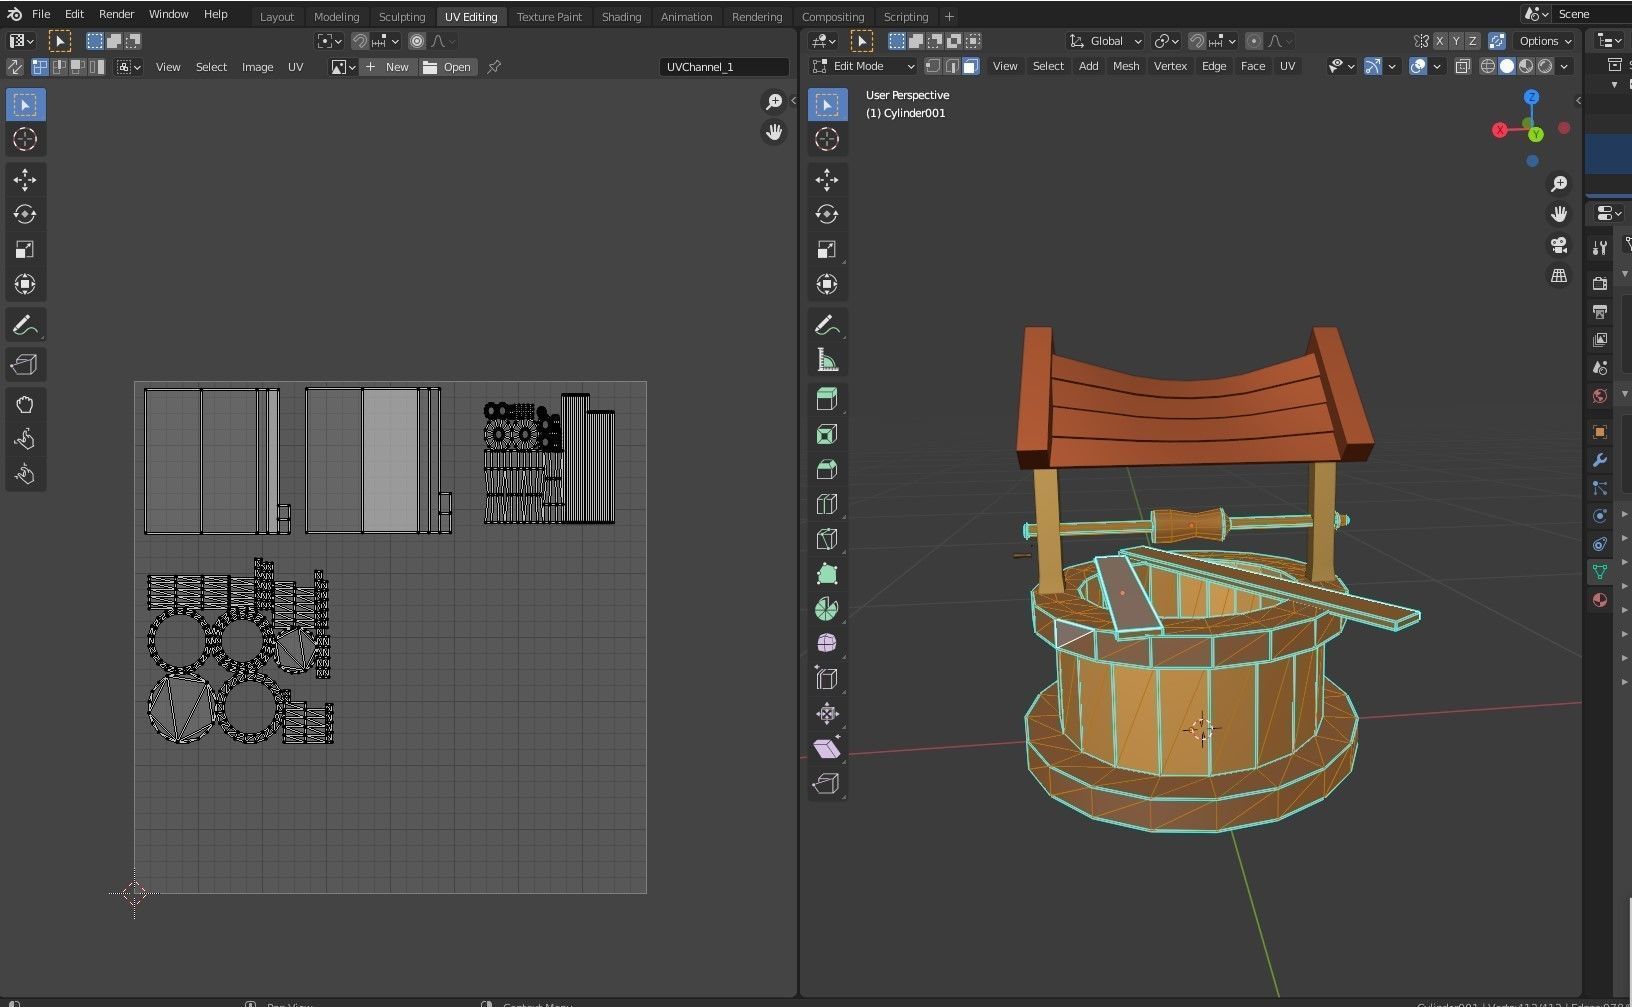
Task: Select Poly Build tool in 3D viewport
Action: coord(827,574)
